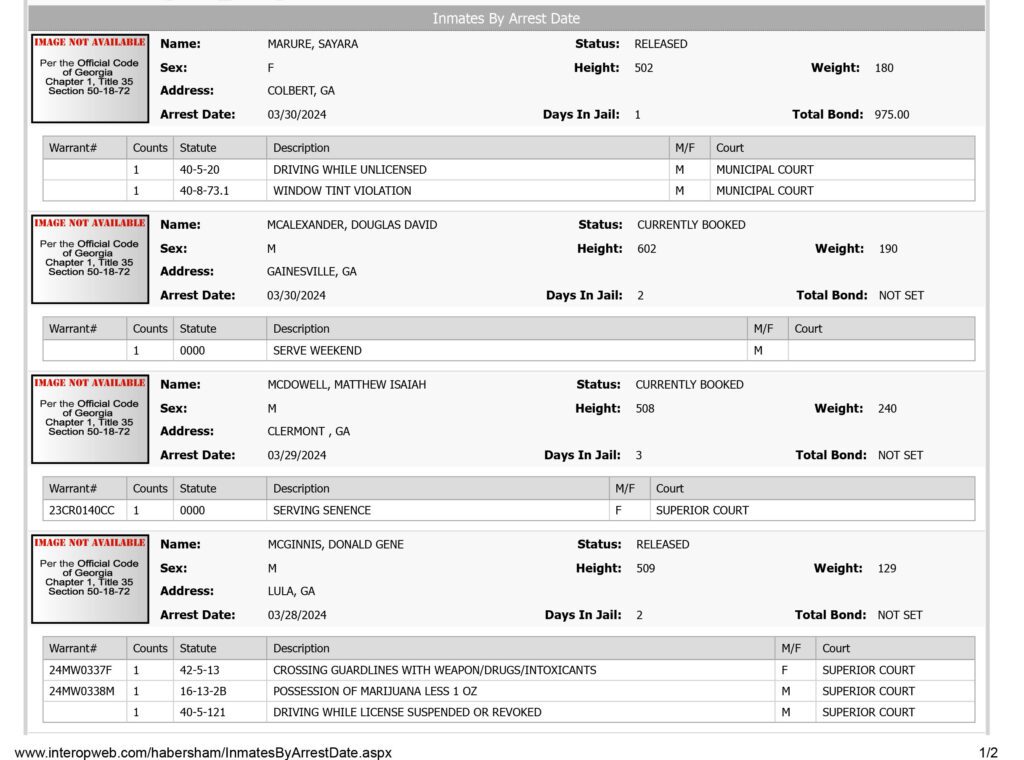The image size is (1024, 760).
Task: Click warrant number 24MW0338M
Action: pos(82,691)
